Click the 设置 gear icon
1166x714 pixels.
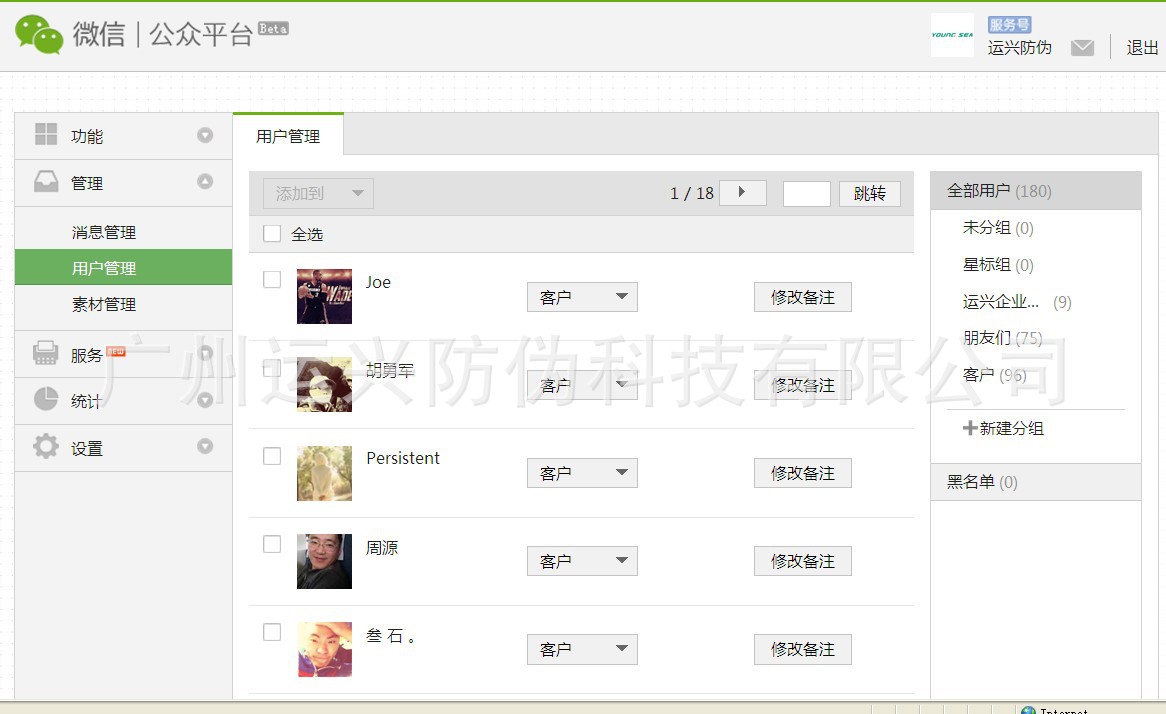(x=45, y=446)
